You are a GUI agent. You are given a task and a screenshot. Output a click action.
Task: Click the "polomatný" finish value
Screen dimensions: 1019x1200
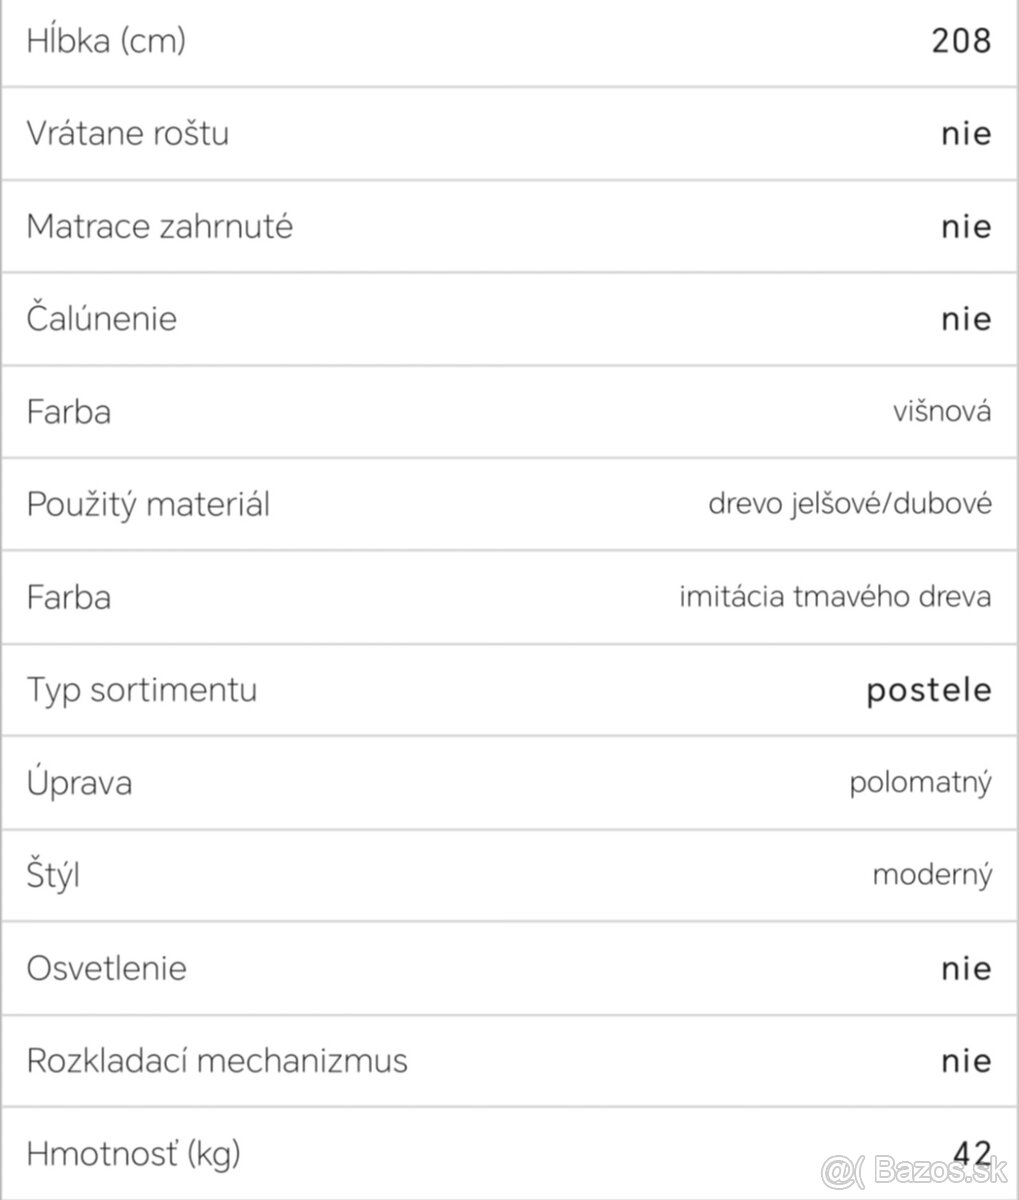[x=920, y=782]
